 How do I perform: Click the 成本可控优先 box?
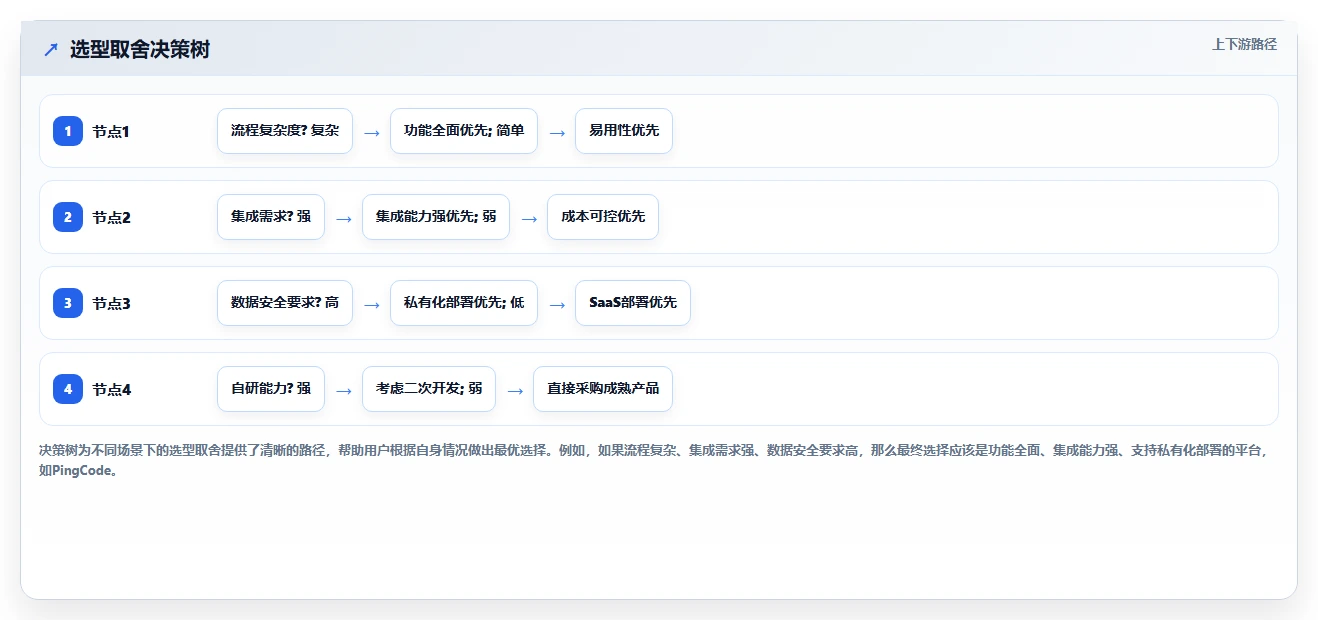(x=603, y=217)
